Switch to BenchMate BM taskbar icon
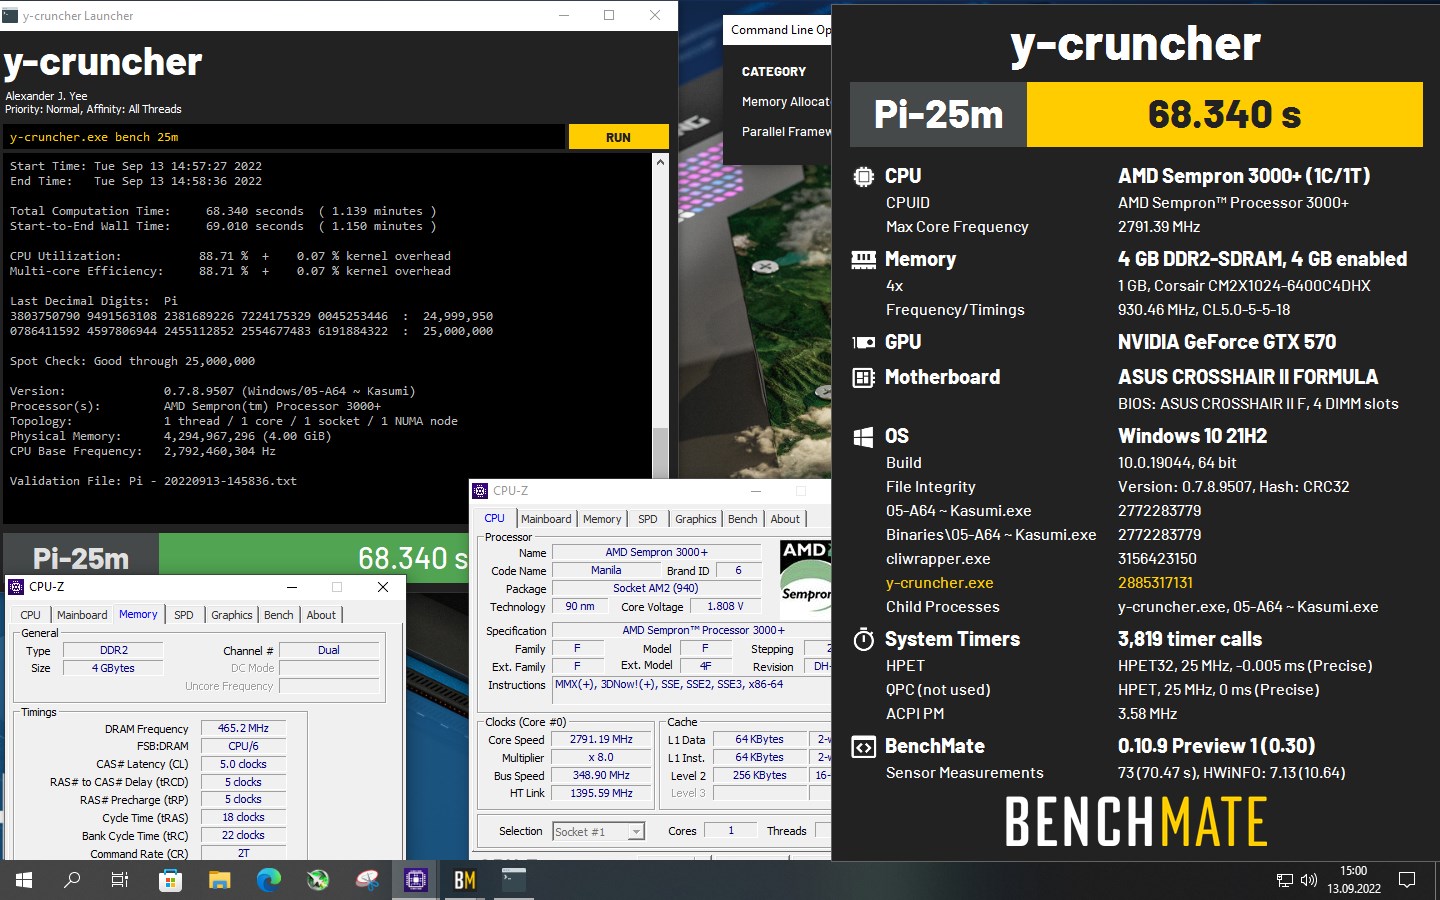 coord(465,880)
